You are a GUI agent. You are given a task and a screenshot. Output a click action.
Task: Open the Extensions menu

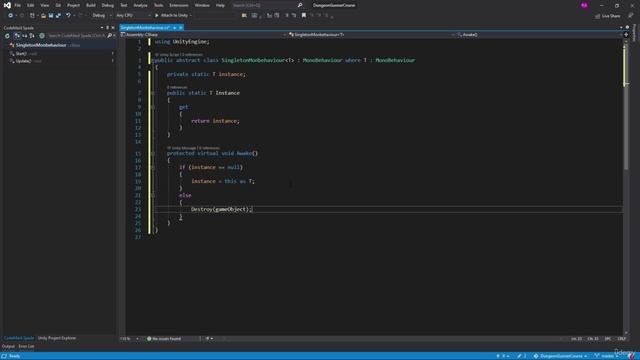coord(179,5)
